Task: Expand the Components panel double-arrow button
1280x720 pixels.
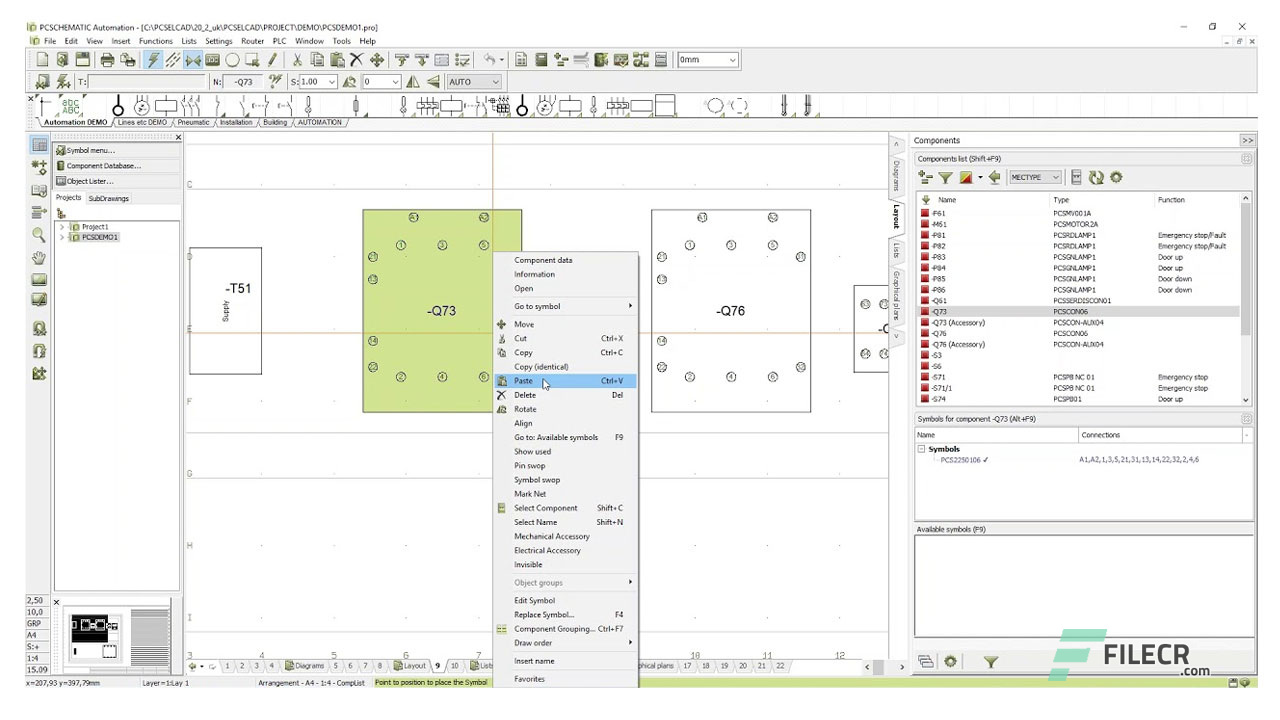Action: coord(1247,141)
